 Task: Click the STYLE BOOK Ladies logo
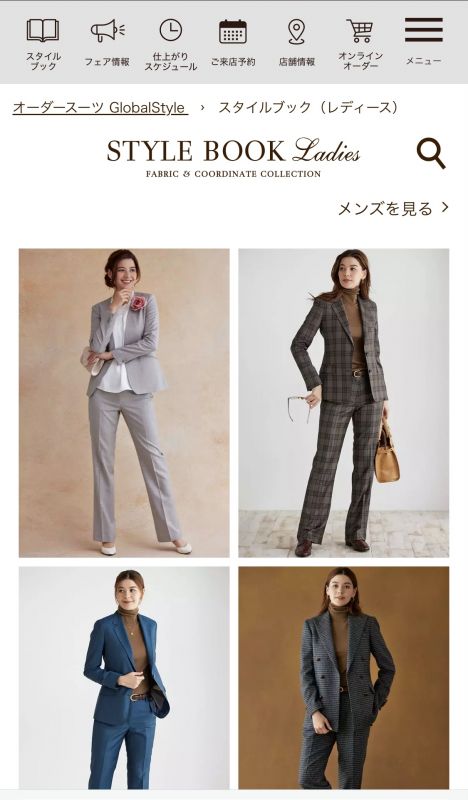(233, 158)
